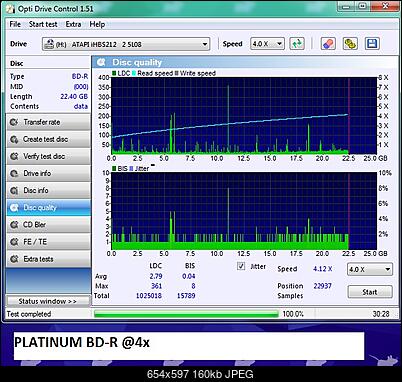This screenshot has height=382, width=402.
Task: Click the Disc info icon
Action: click(x=14, y=190)
